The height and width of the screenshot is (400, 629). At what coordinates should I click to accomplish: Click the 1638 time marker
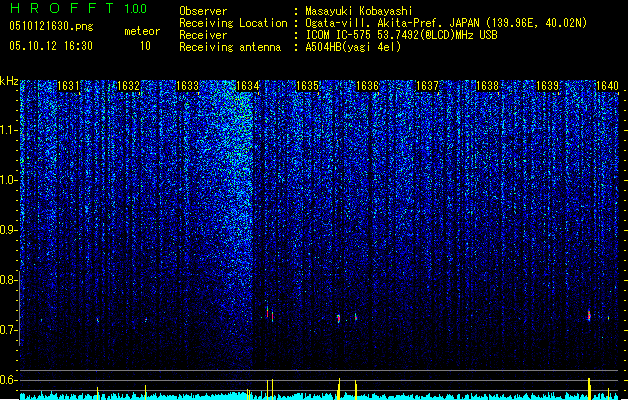[x=487, y=86]
